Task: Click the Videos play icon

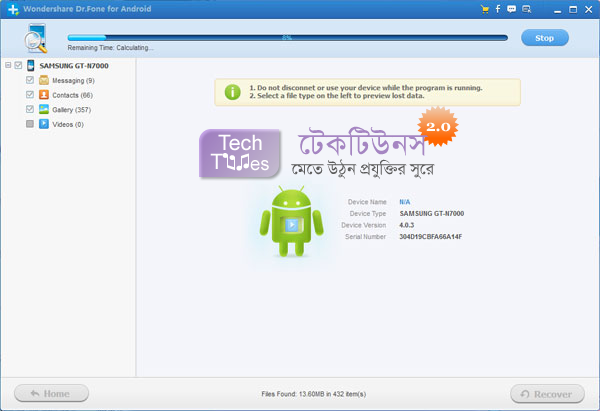Action: [x=44, y=124]
